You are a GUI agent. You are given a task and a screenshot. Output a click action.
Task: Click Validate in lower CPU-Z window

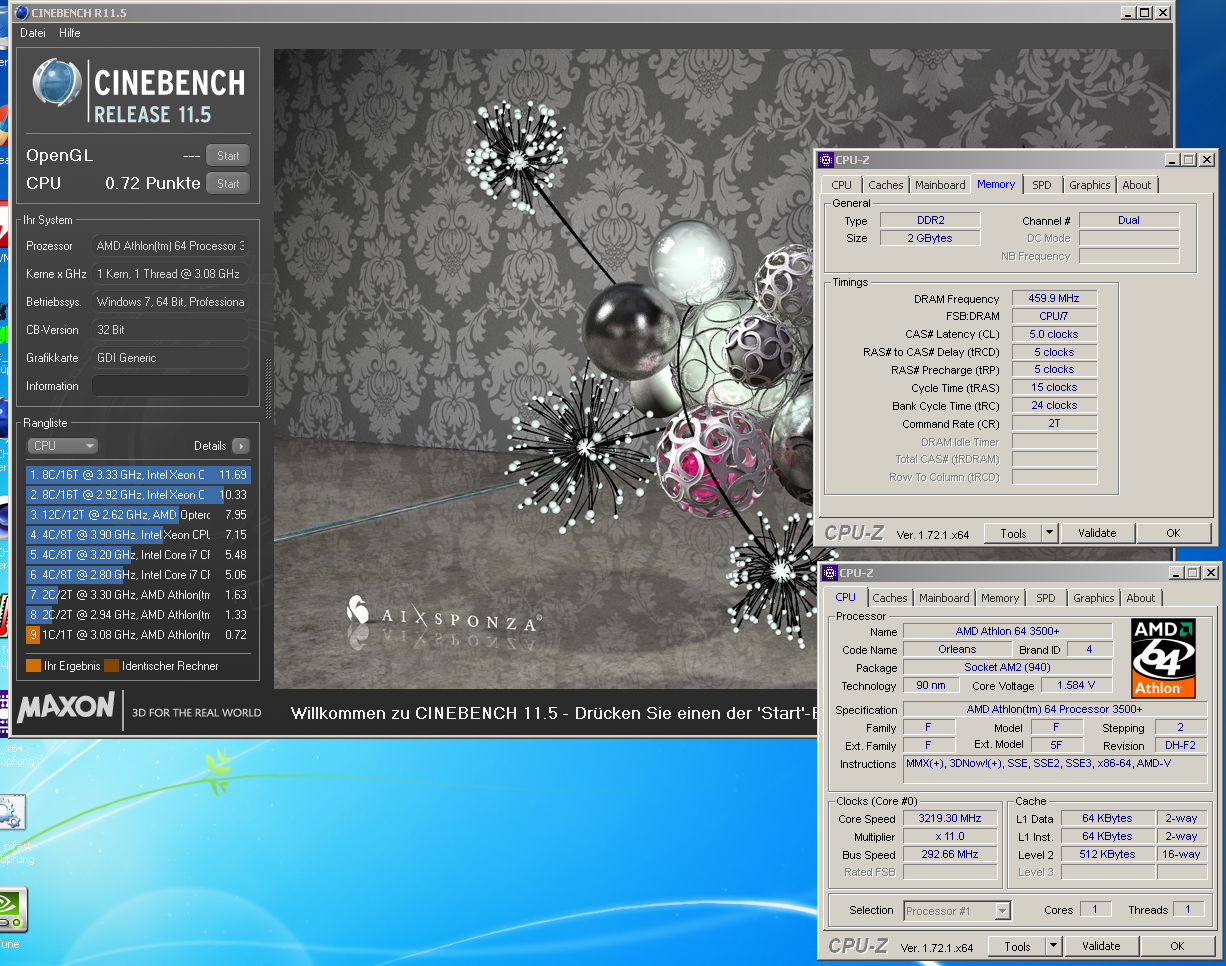click(x=1101, y=947)
